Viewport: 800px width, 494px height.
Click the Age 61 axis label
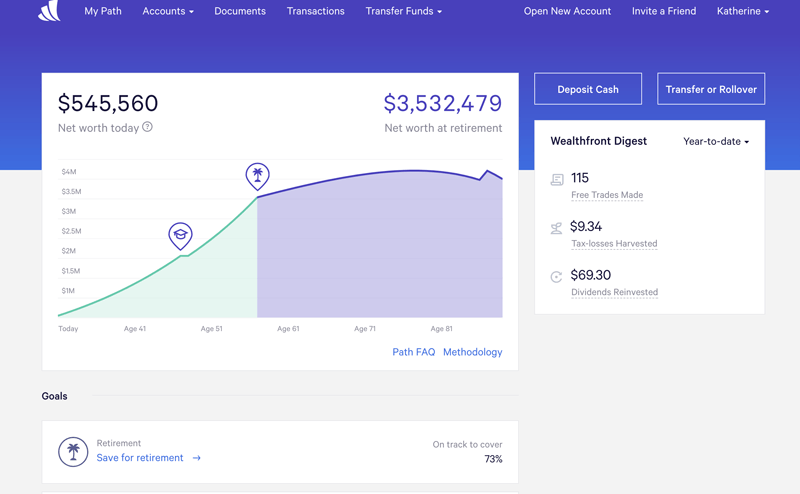[288, 329]
